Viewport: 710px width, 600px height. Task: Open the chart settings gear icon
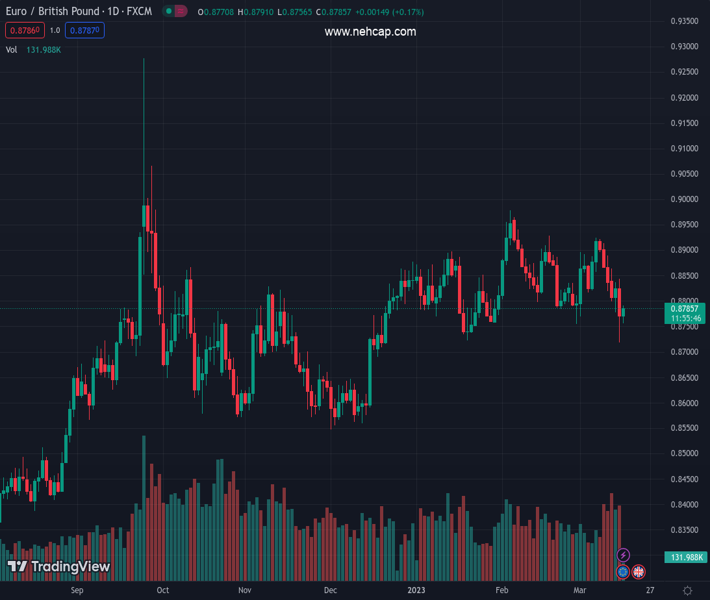coord(687,590)
